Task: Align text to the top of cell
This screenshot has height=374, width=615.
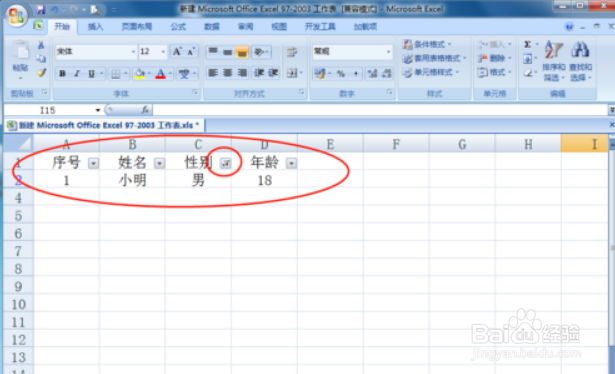Action: coord(213,51)
